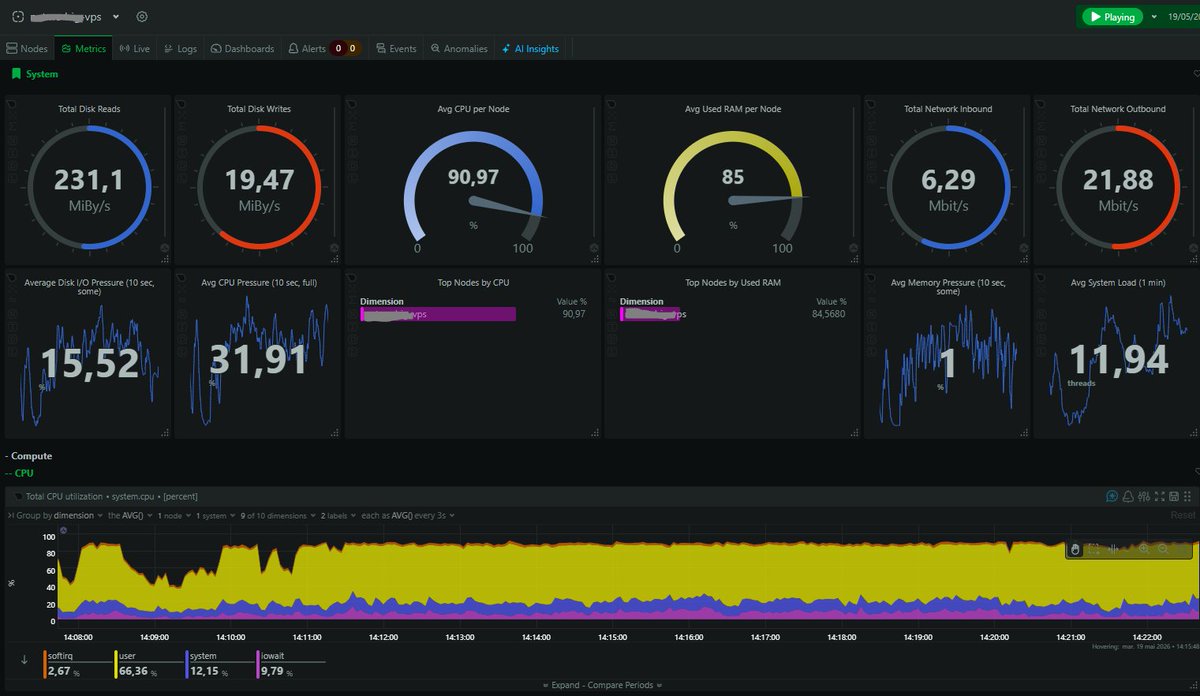
Task: Switch to the Live tab
Action: 134,48
